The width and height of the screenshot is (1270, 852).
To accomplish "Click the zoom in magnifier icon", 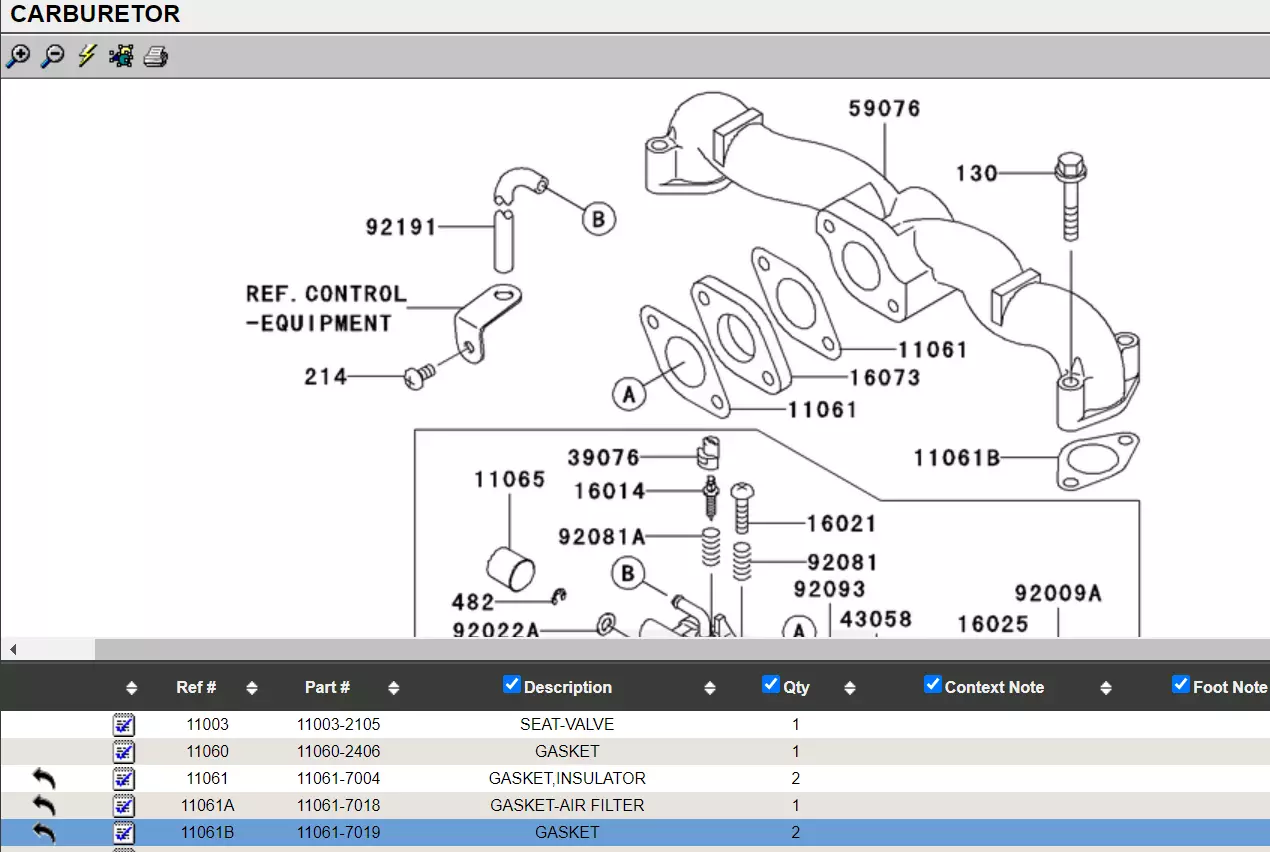I will coord(18,56).
